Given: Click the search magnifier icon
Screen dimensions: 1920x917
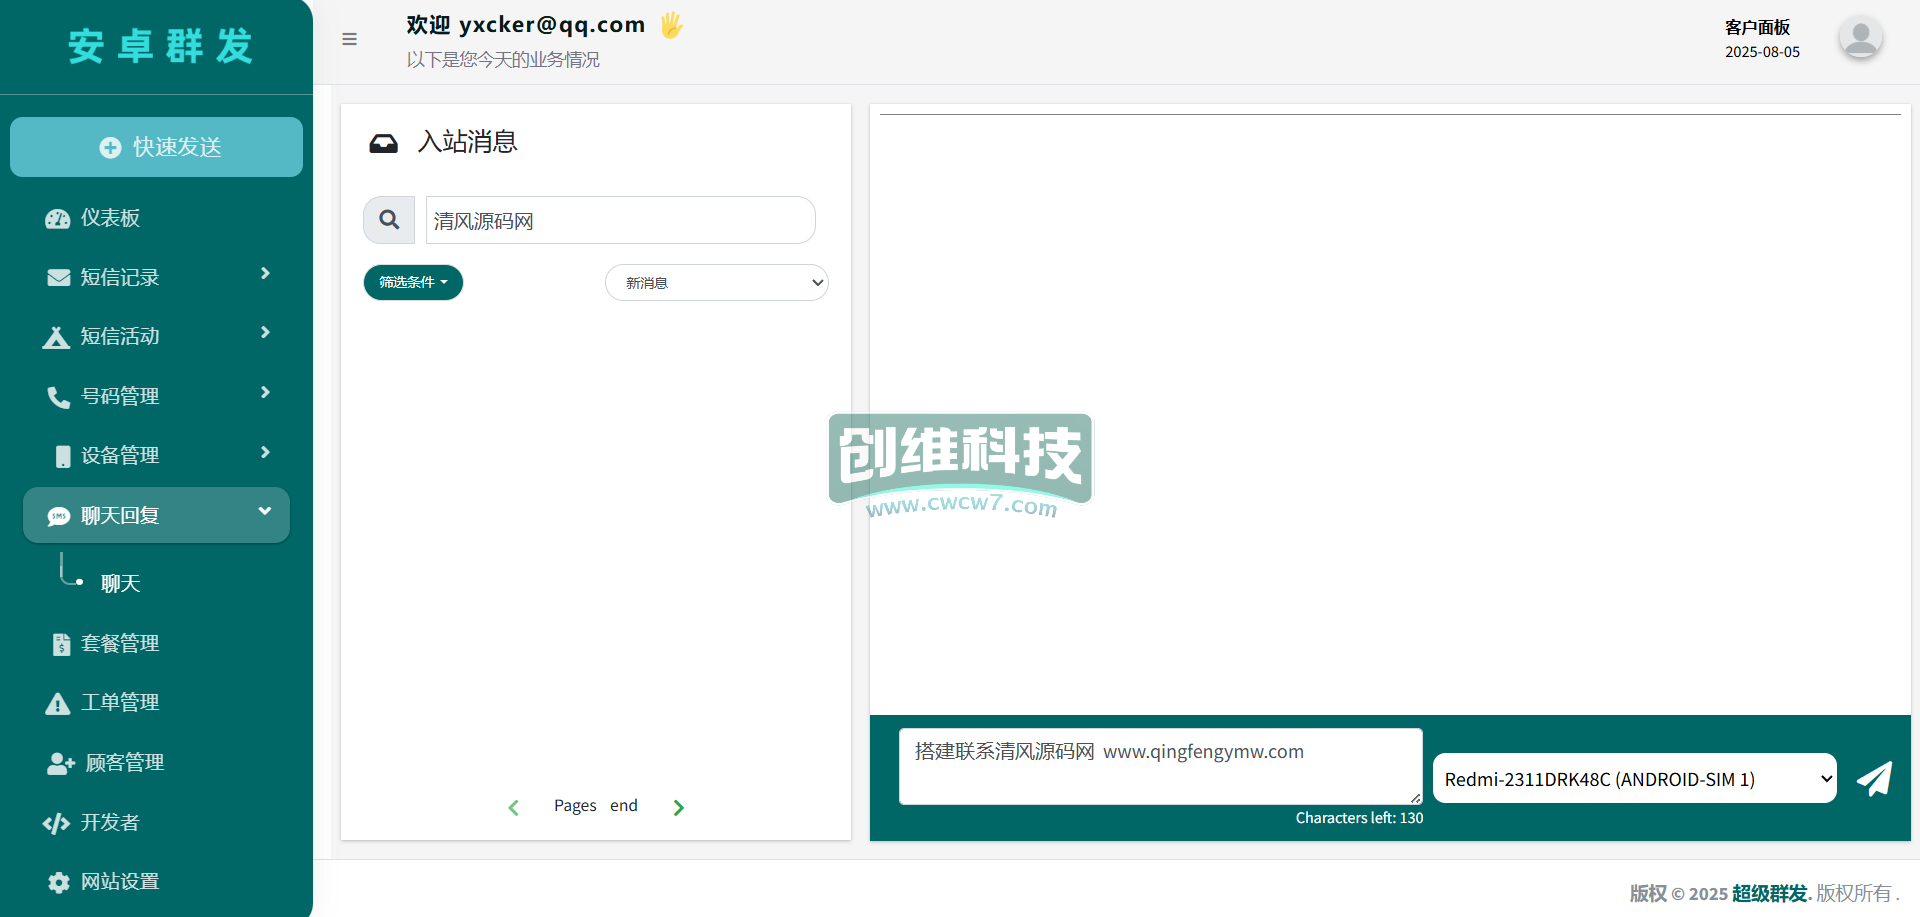Looking at the screenshot, I should [389, 220].
